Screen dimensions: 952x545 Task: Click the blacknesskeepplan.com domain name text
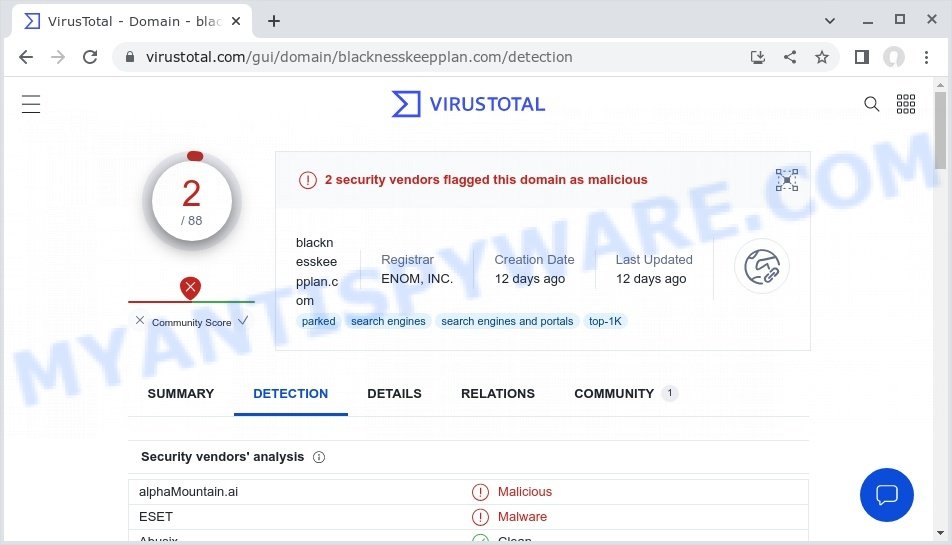point(317,271)
